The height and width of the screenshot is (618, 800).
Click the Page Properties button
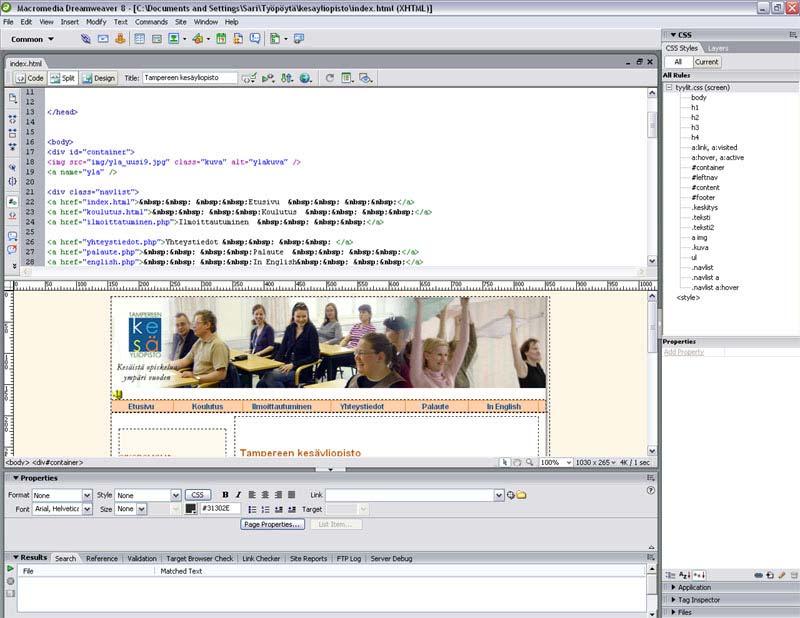pos(272,524)
